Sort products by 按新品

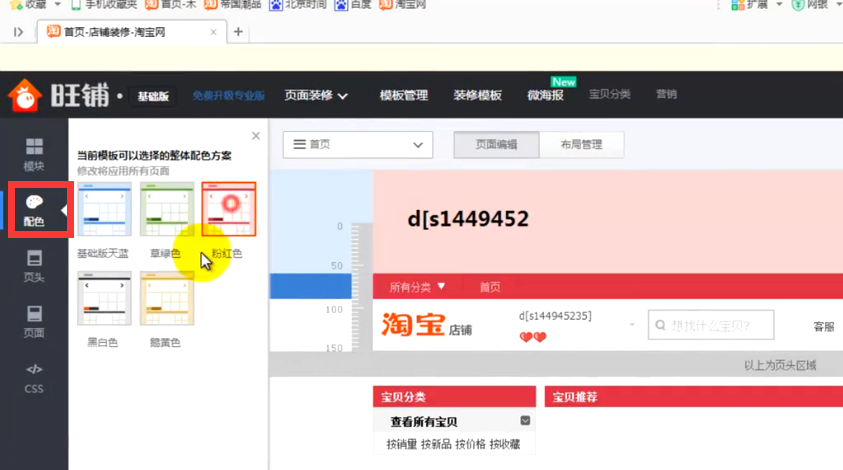pos(436,444)
